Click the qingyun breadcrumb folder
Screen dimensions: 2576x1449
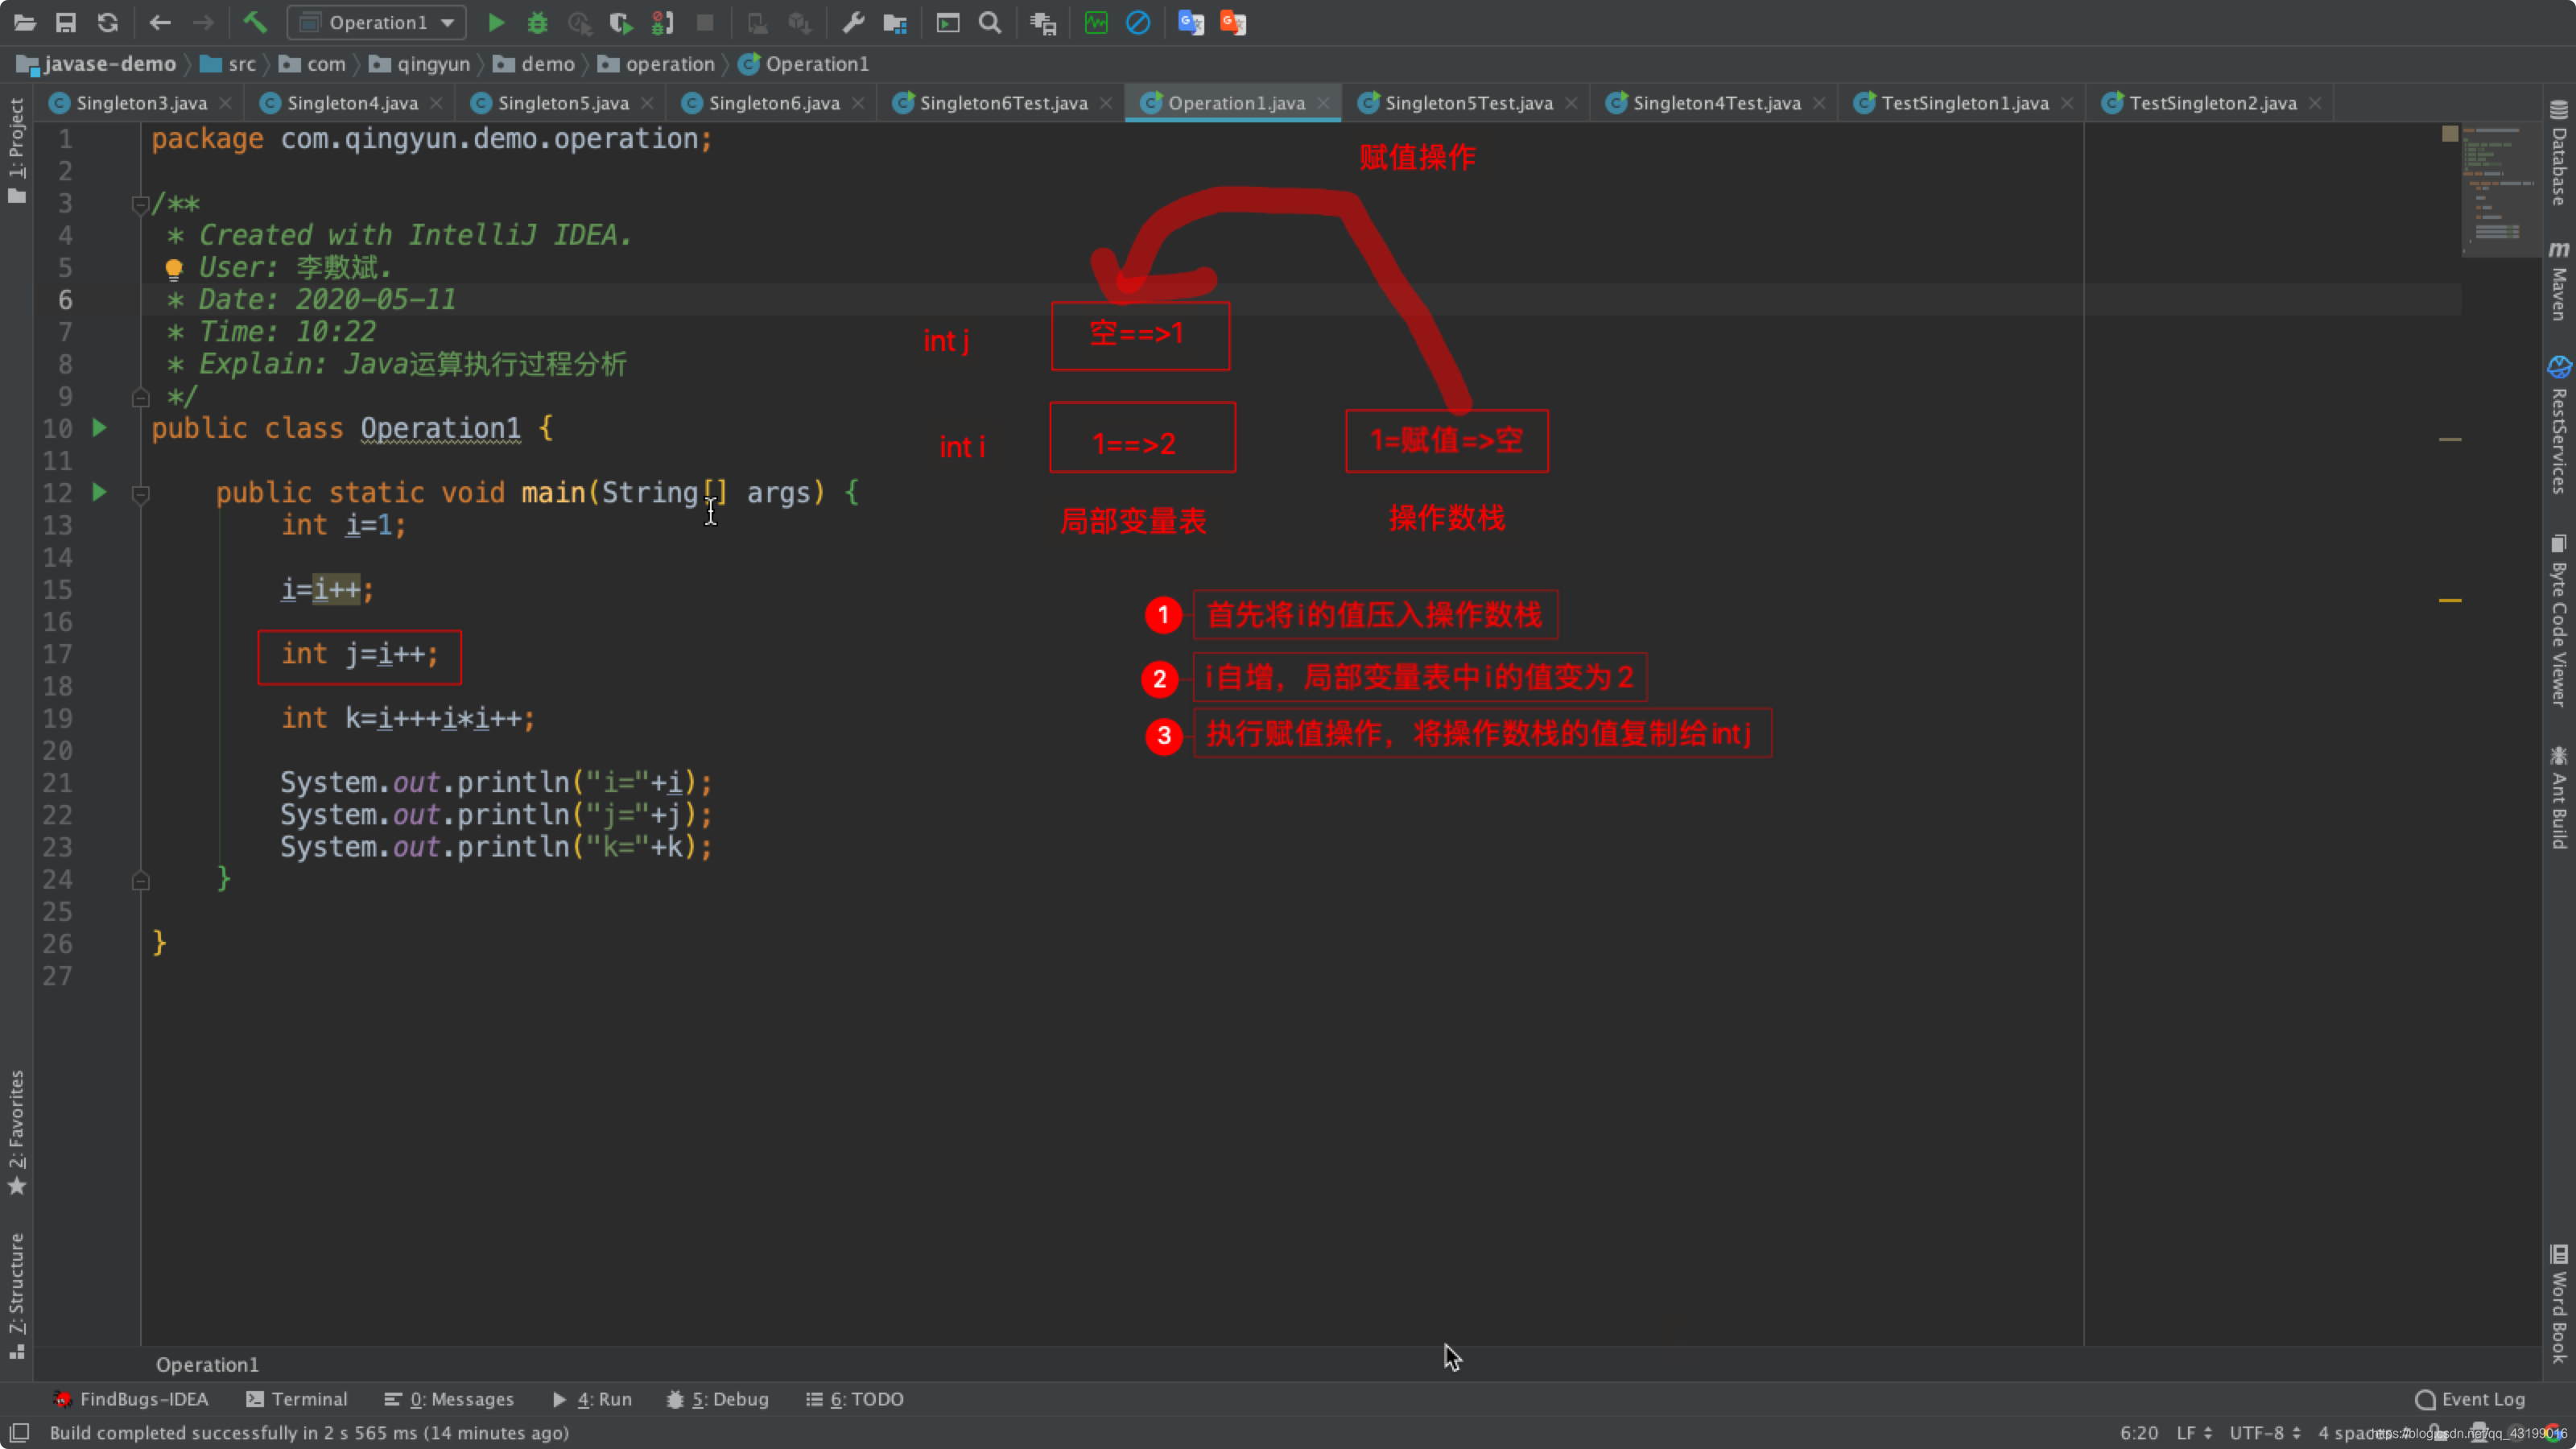[420, 64]
